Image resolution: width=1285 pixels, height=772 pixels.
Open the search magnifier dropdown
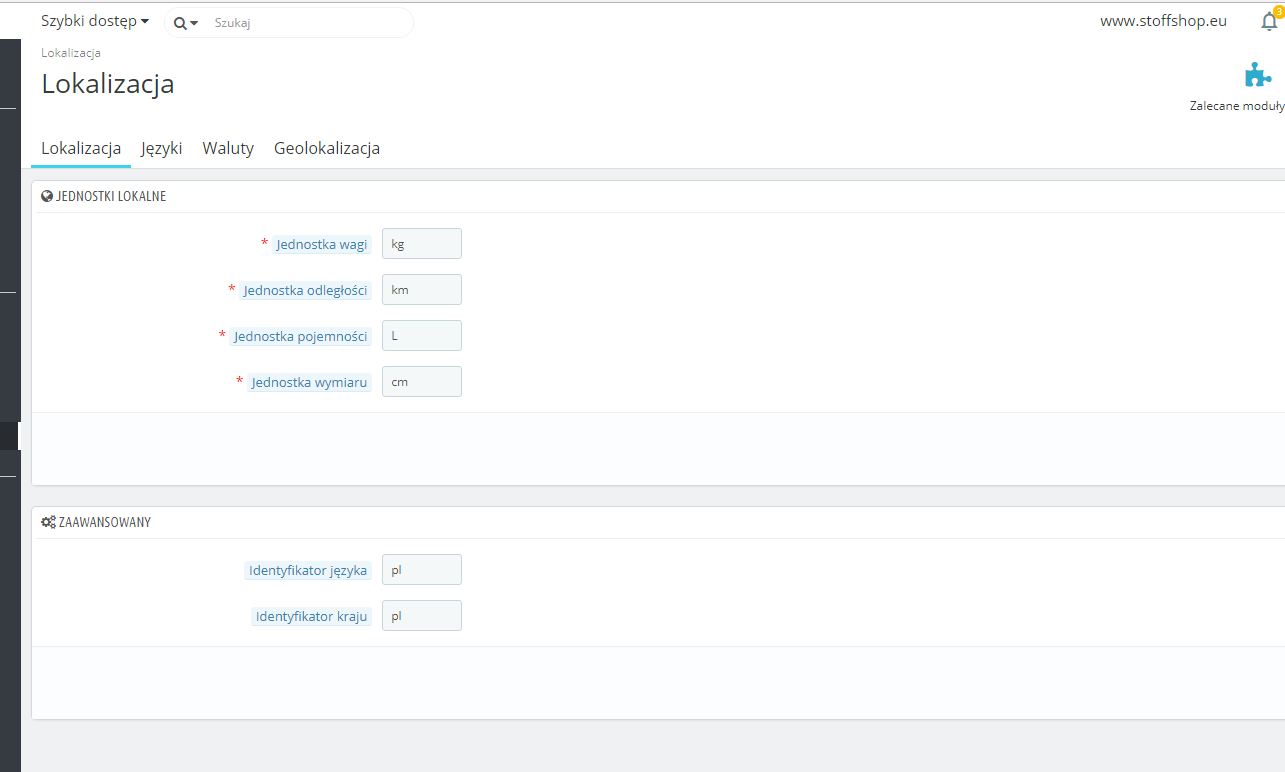point(186,22)
